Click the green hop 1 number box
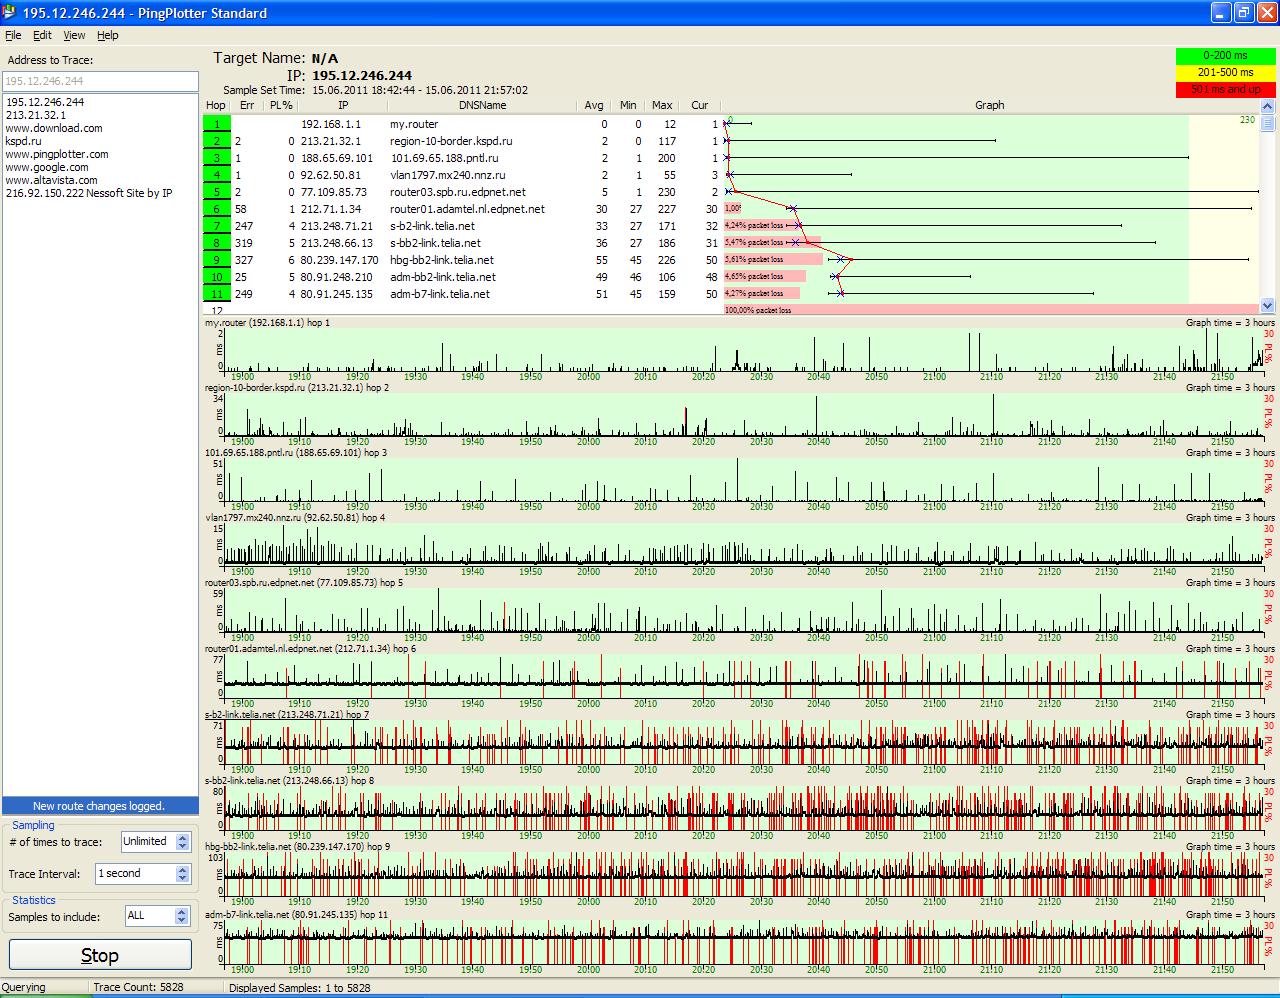The width and height of the screenshot is (1280, 998). [x=216, y=125]
